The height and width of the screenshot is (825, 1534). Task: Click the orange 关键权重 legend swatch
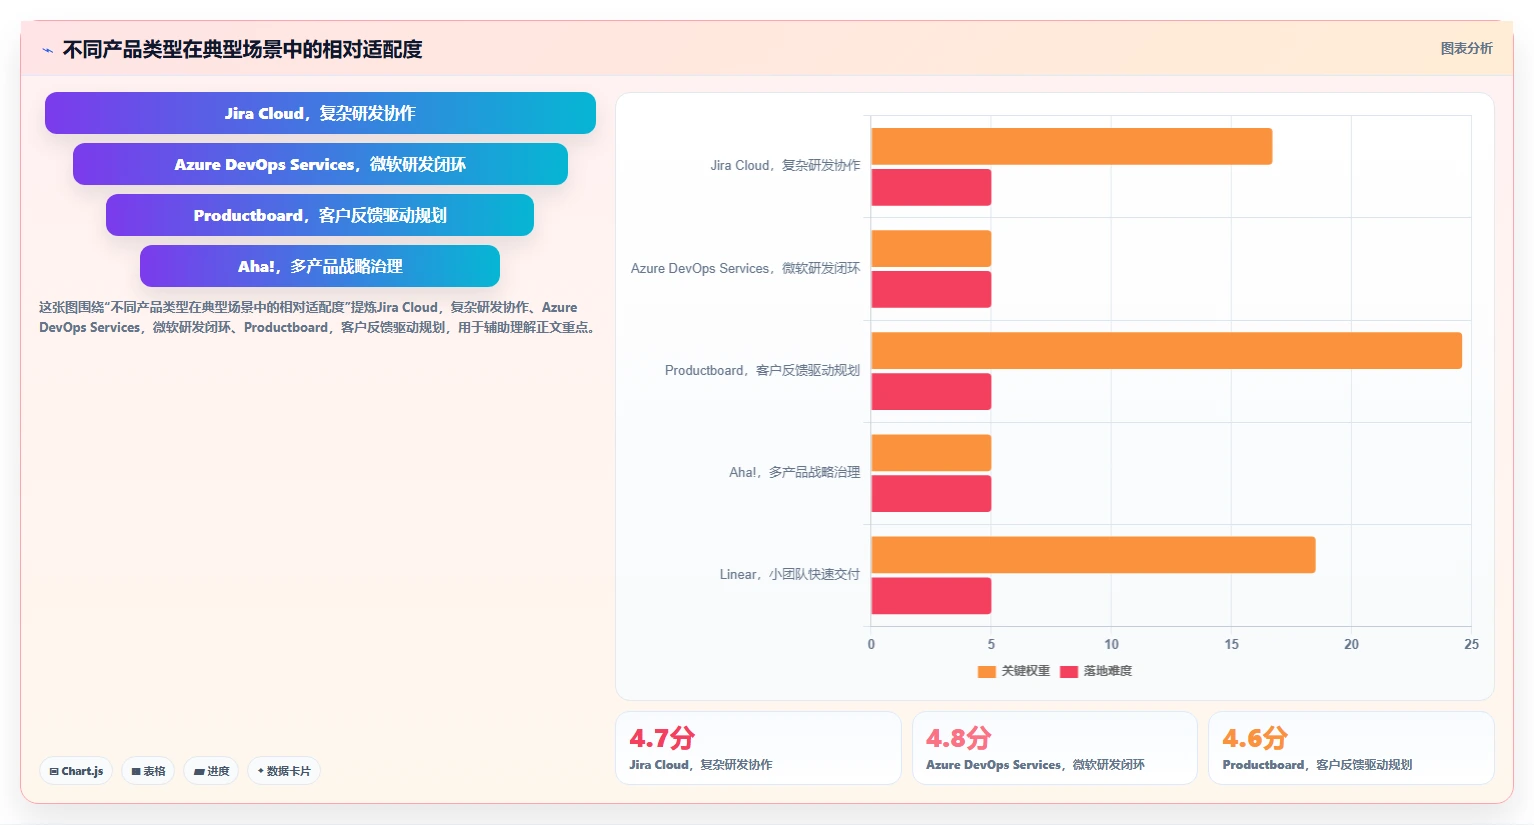pyautogui.click(x=987, y=671)
